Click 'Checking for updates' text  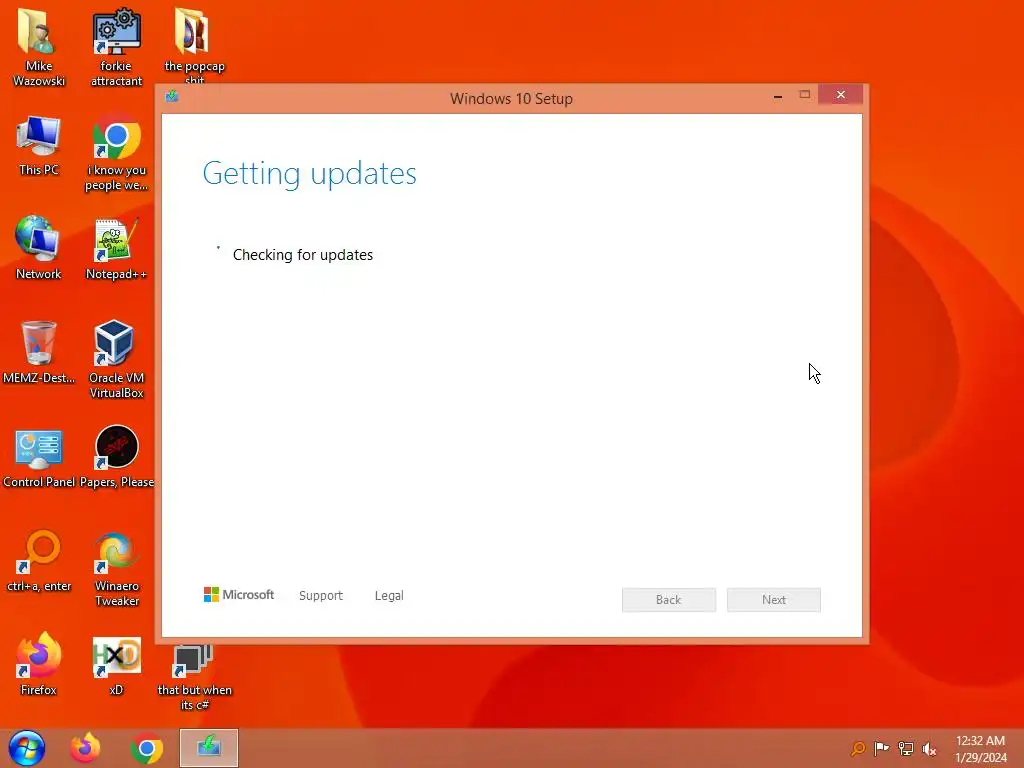point(303,255)
